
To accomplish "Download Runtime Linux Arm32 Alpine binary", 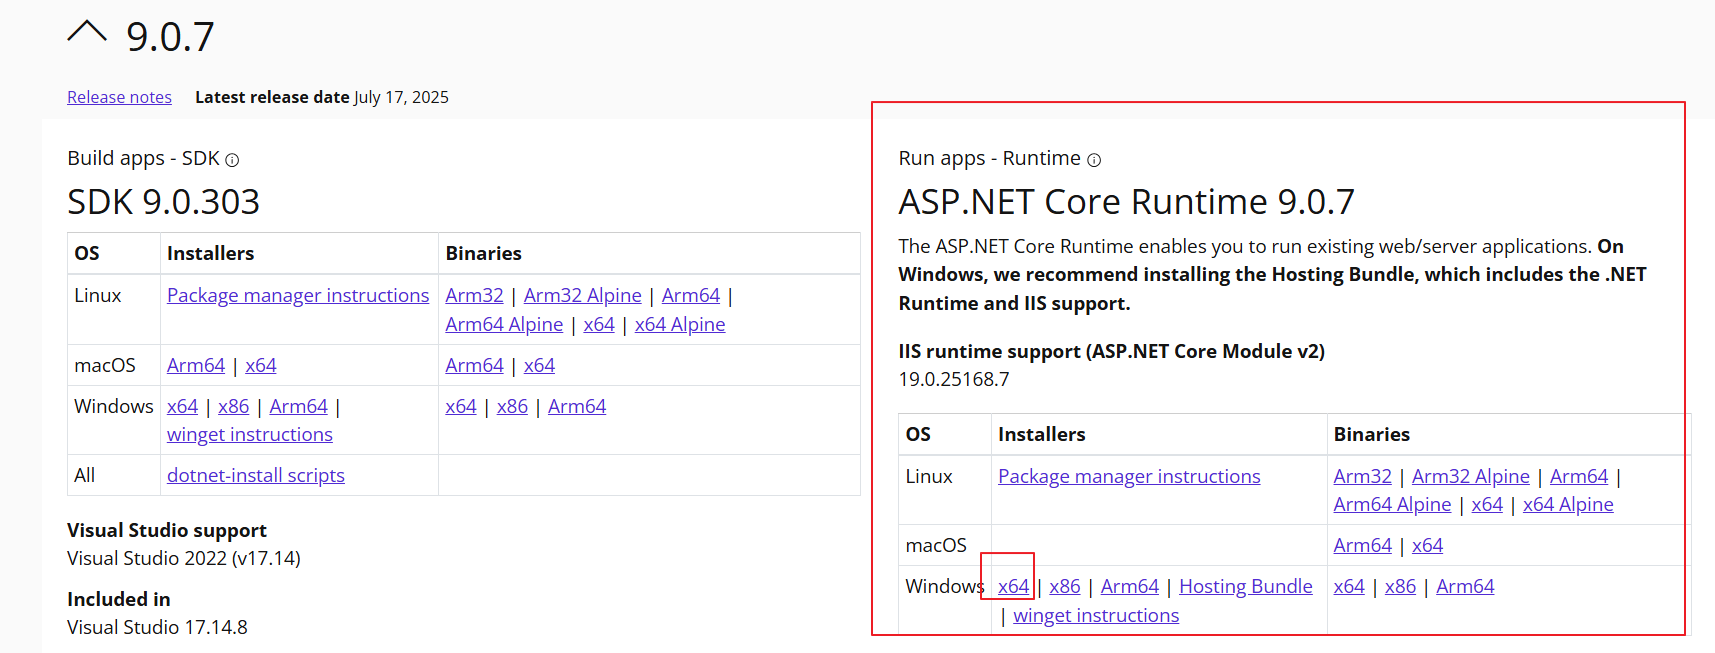I will (x=1471, y=476).
